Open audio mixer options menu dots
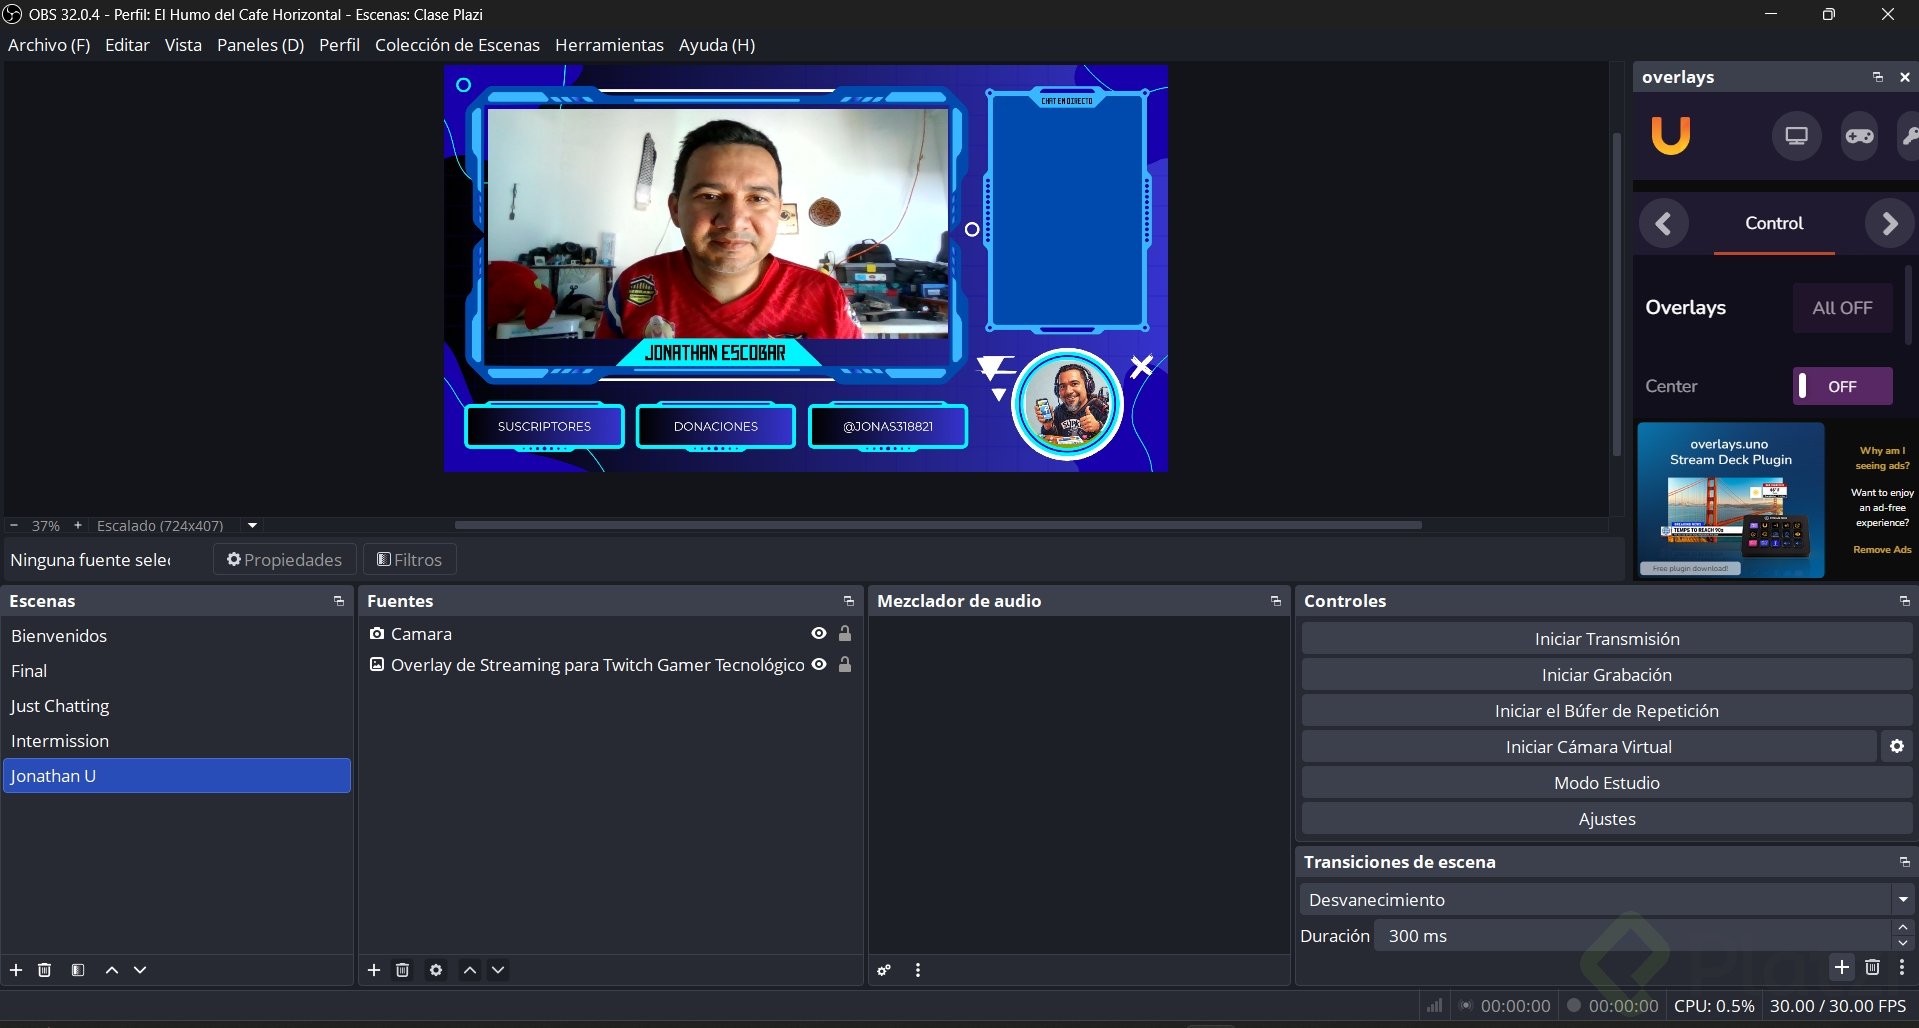 pyautogui.click(x=918, y=970)
